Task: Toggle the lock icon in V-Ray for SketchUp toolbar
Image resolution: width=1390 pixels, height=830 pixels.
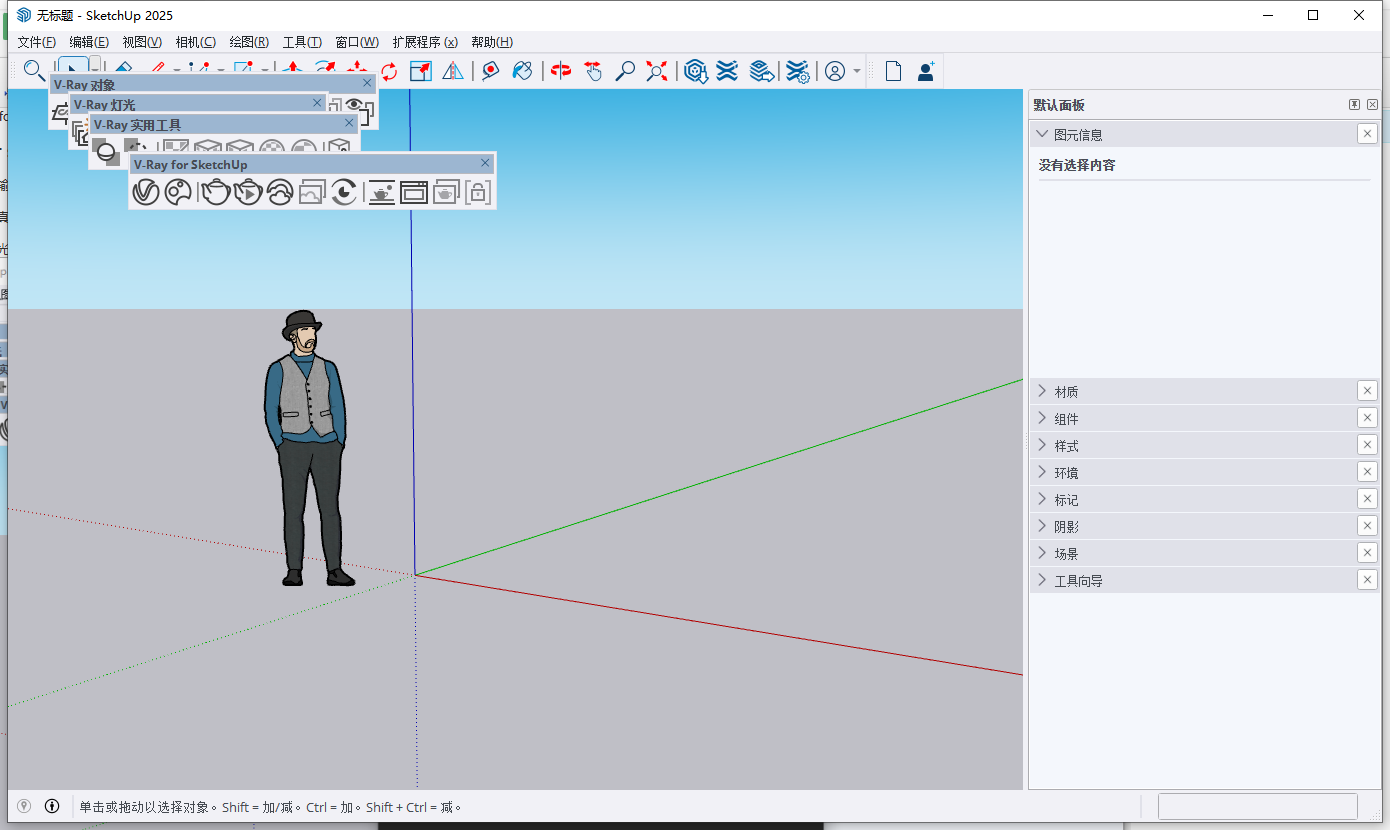Action: coord(478,192)
